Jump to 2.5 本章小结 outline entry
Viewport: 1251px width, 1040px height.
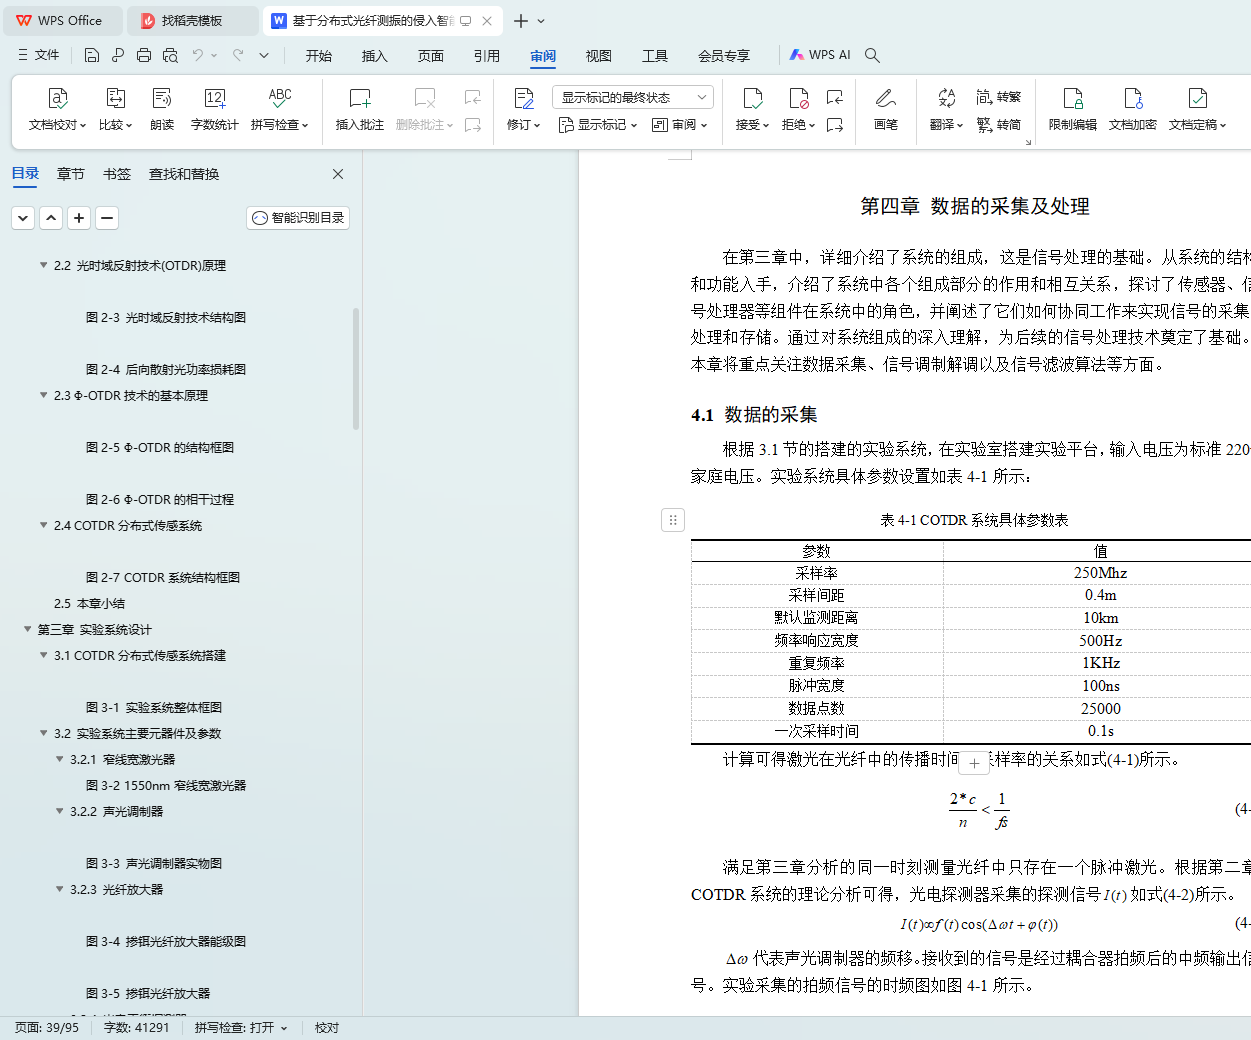click(x=89, y=603)
